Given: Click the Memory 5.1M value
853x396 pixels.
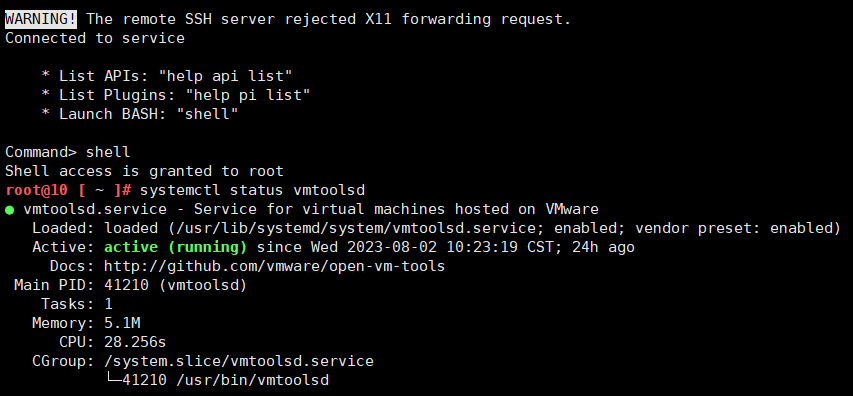Looking at the screenshot, I should 122,323.
